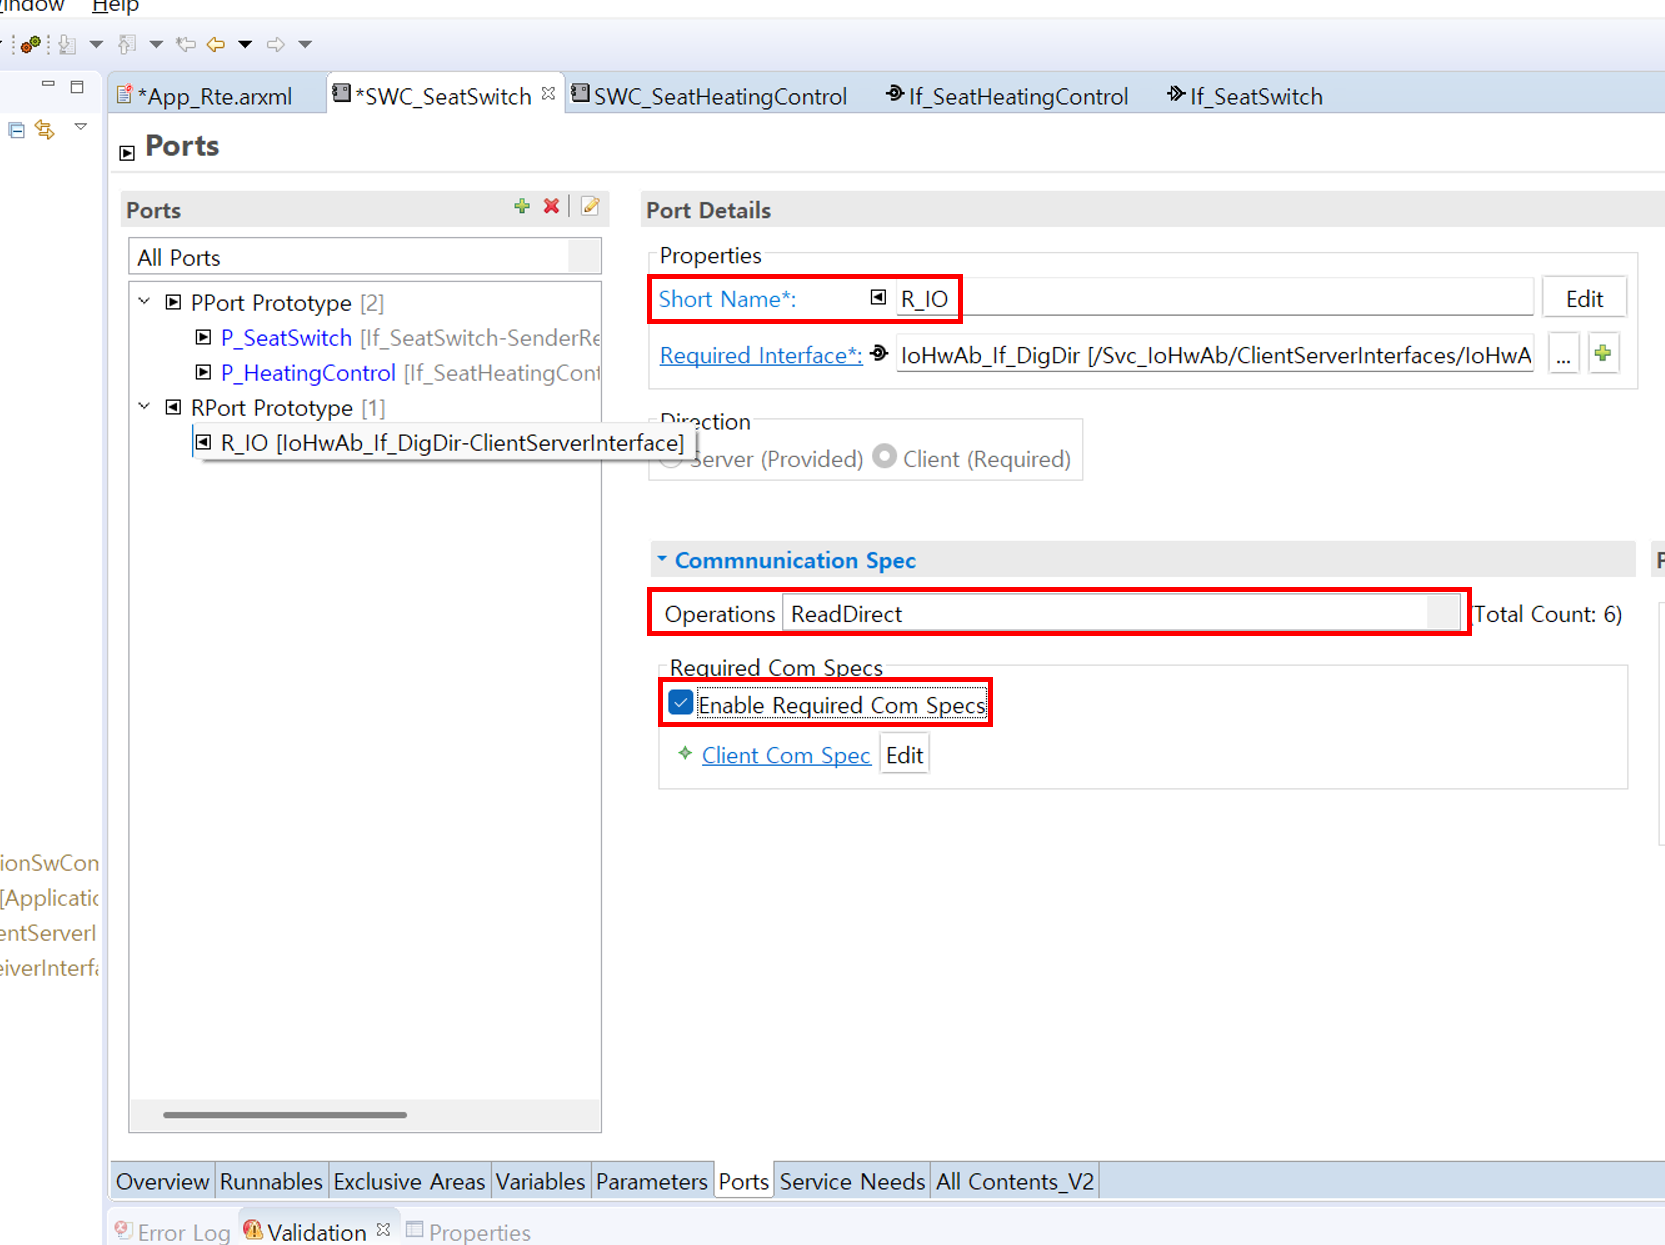
Task: Click collapse-all icon in left panel
Action: click(16, 129)
